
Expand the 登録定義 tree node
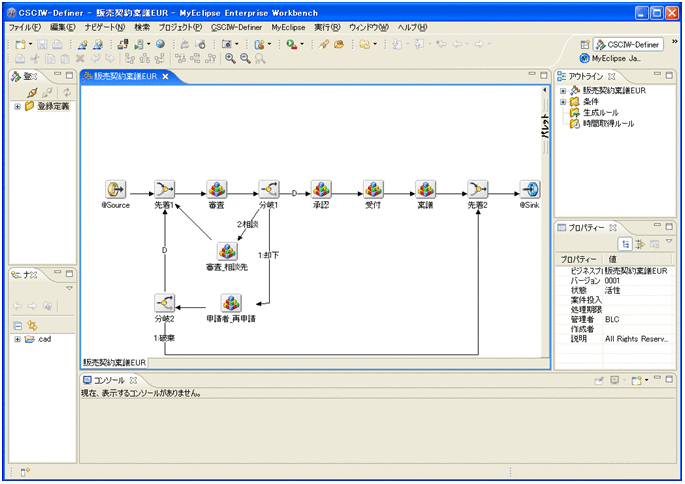point(18,106)
